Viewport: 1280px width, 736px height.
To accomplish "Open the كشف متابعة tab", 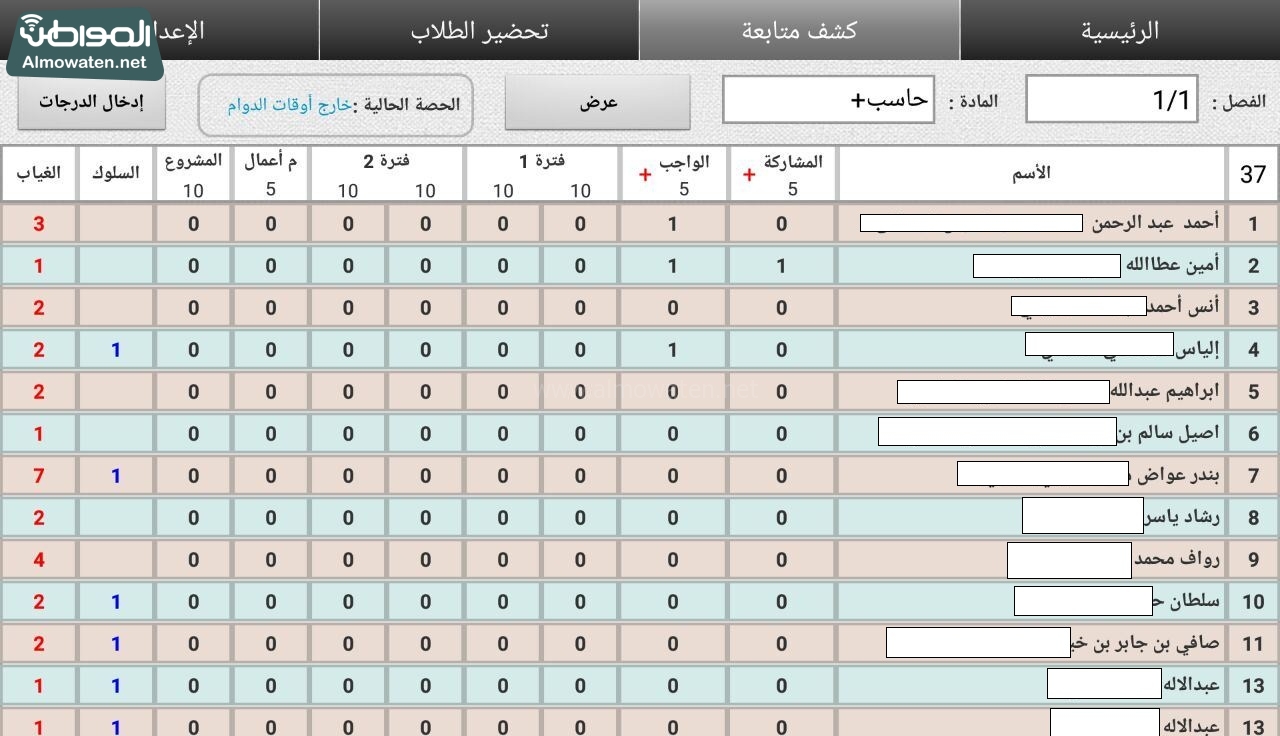I will coord(799,30).
